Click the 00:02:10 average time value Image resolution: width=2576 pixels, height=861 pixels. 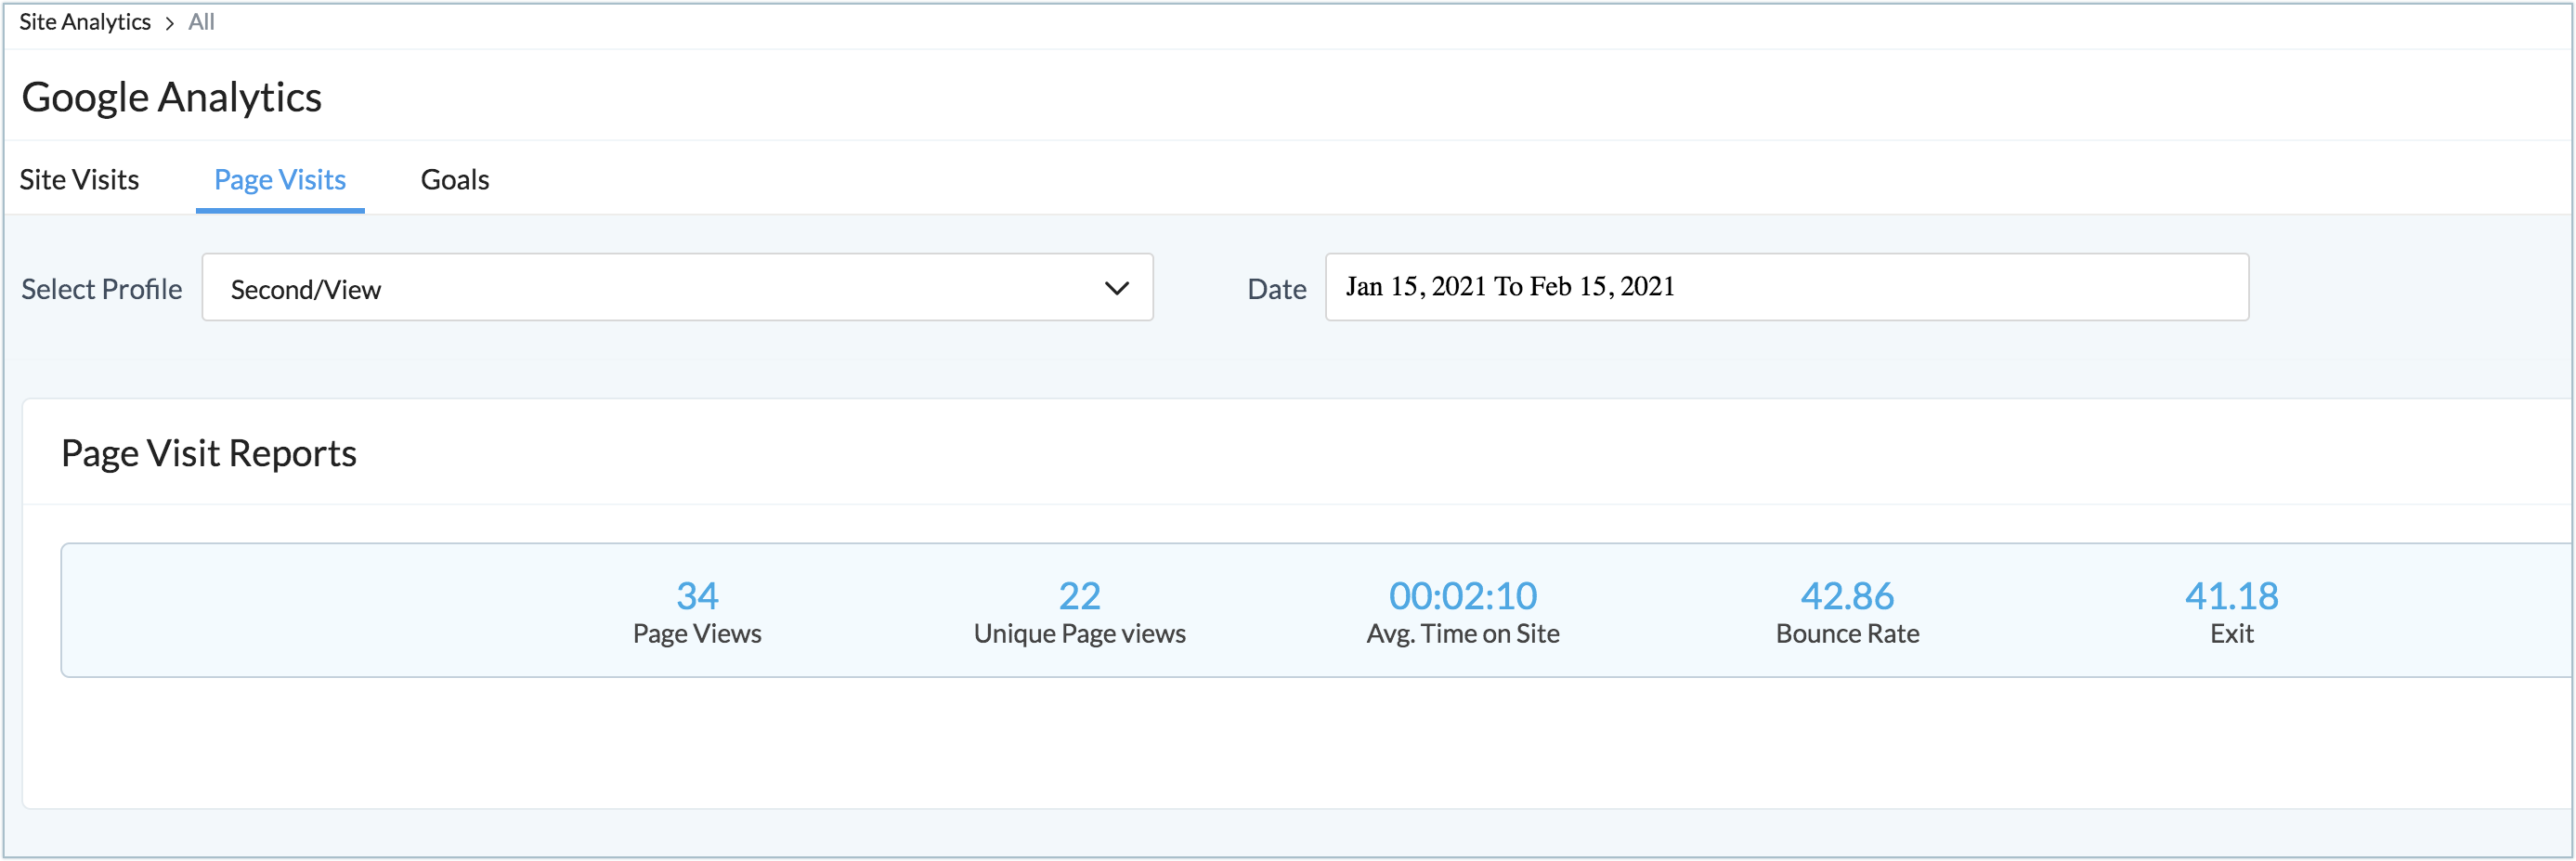1463,596
